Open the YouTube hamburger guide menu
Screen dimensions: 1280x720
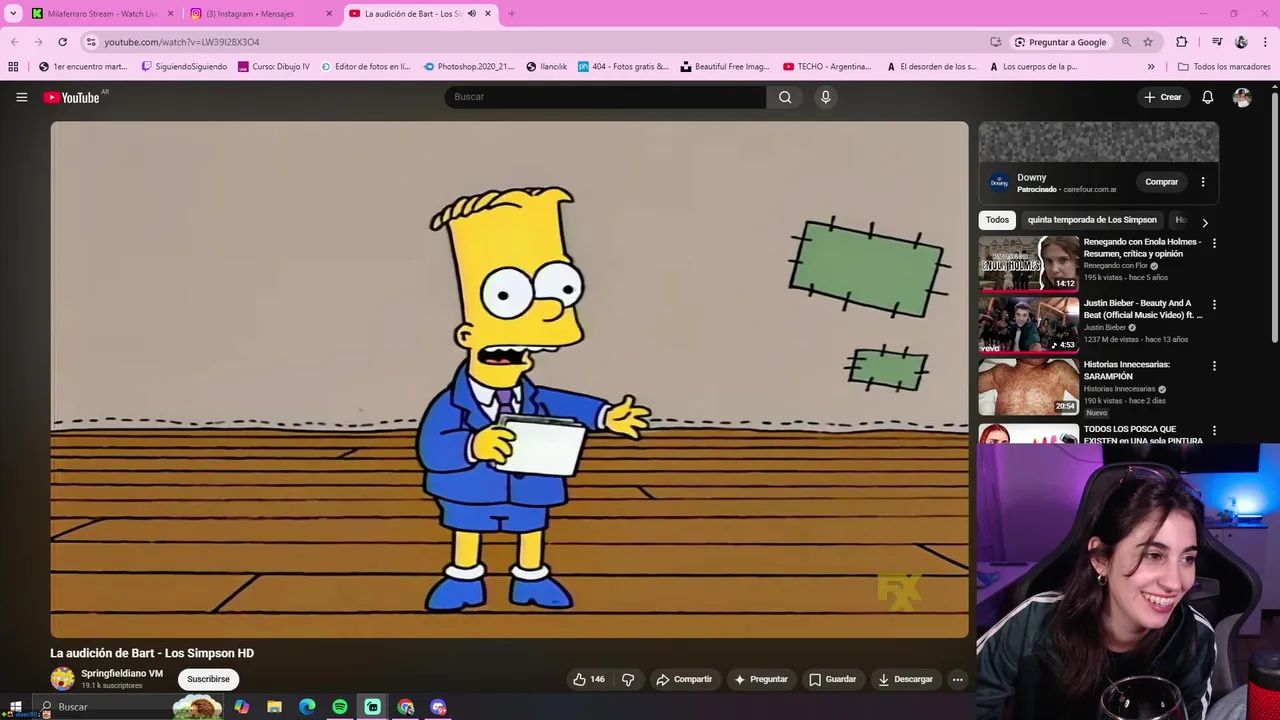(21, 97)
